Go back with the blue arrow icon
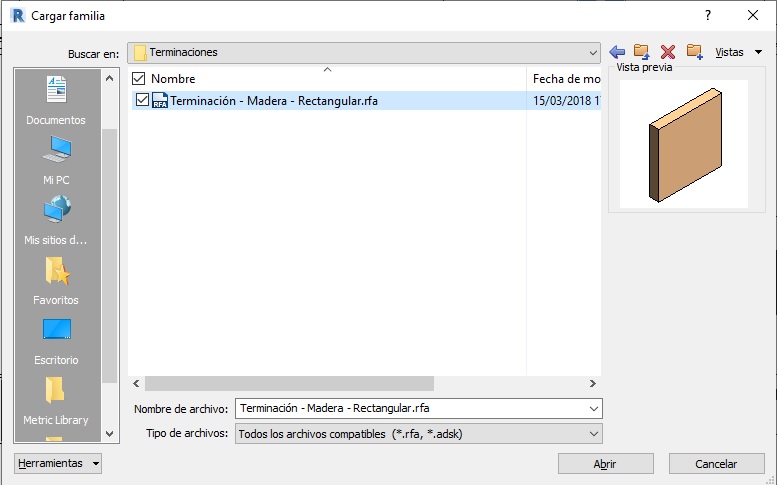The height and width of the screenshot is (485, 777). click(617, 52)
